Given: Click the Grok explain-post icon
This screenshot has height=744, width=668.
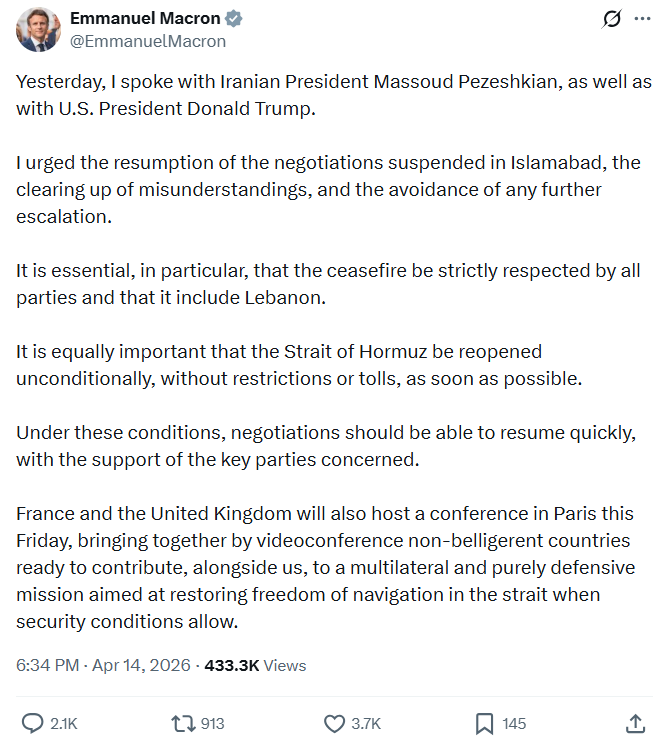Looking at the screenshot, I should tap(608, 19).
